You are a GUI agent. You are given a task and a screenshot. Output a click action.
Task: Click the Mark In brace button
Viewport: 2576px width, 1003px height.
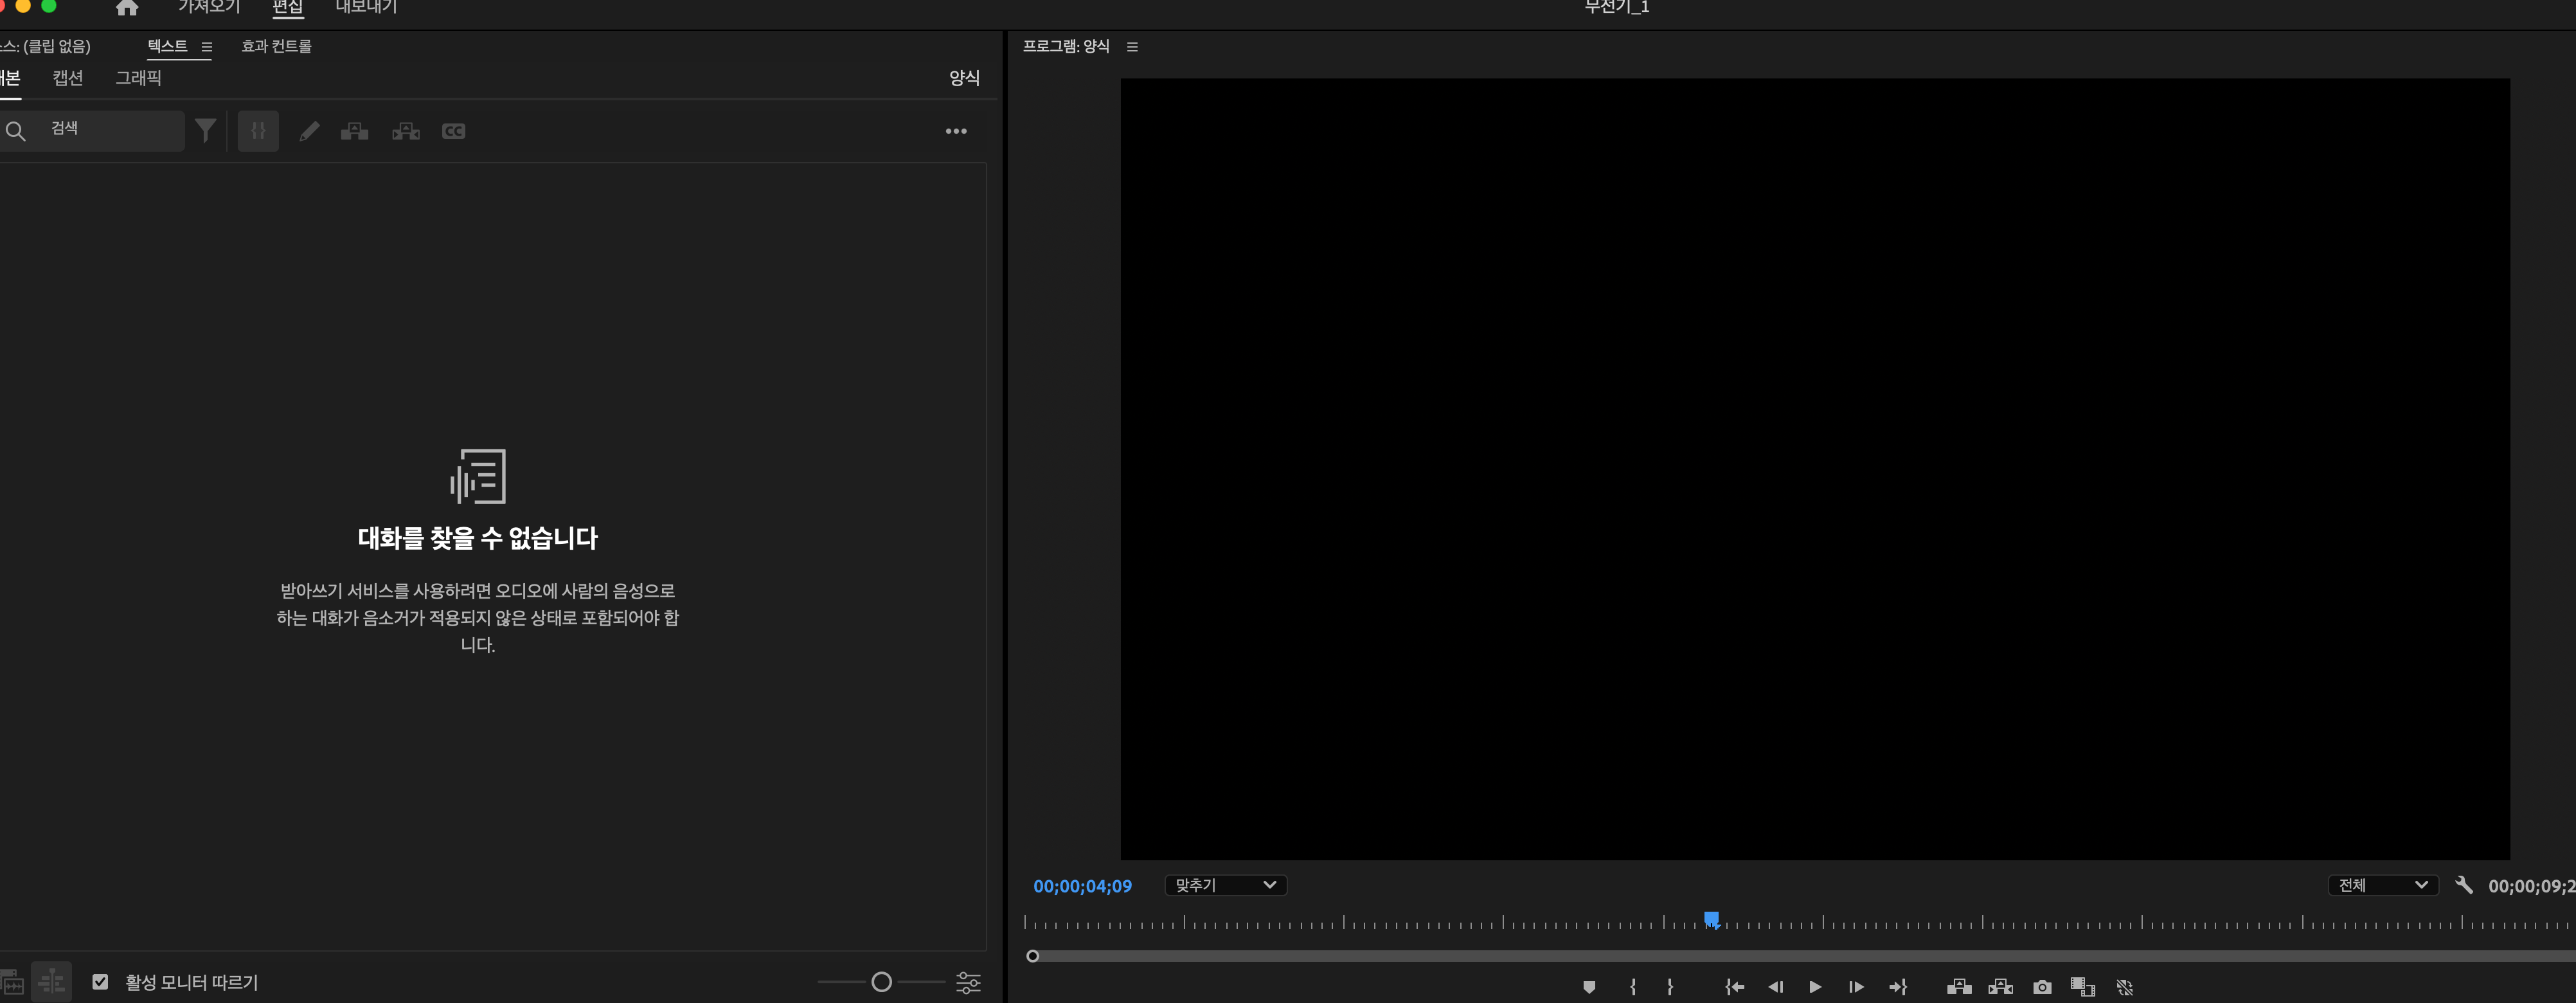tap(1633, 987)
